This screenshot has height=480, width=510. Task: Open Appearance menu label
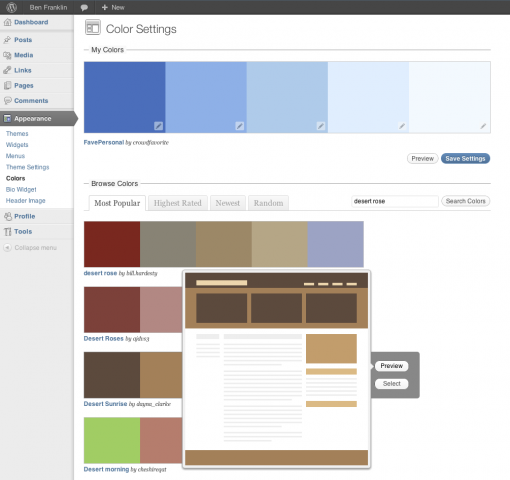tap(33, 118)
